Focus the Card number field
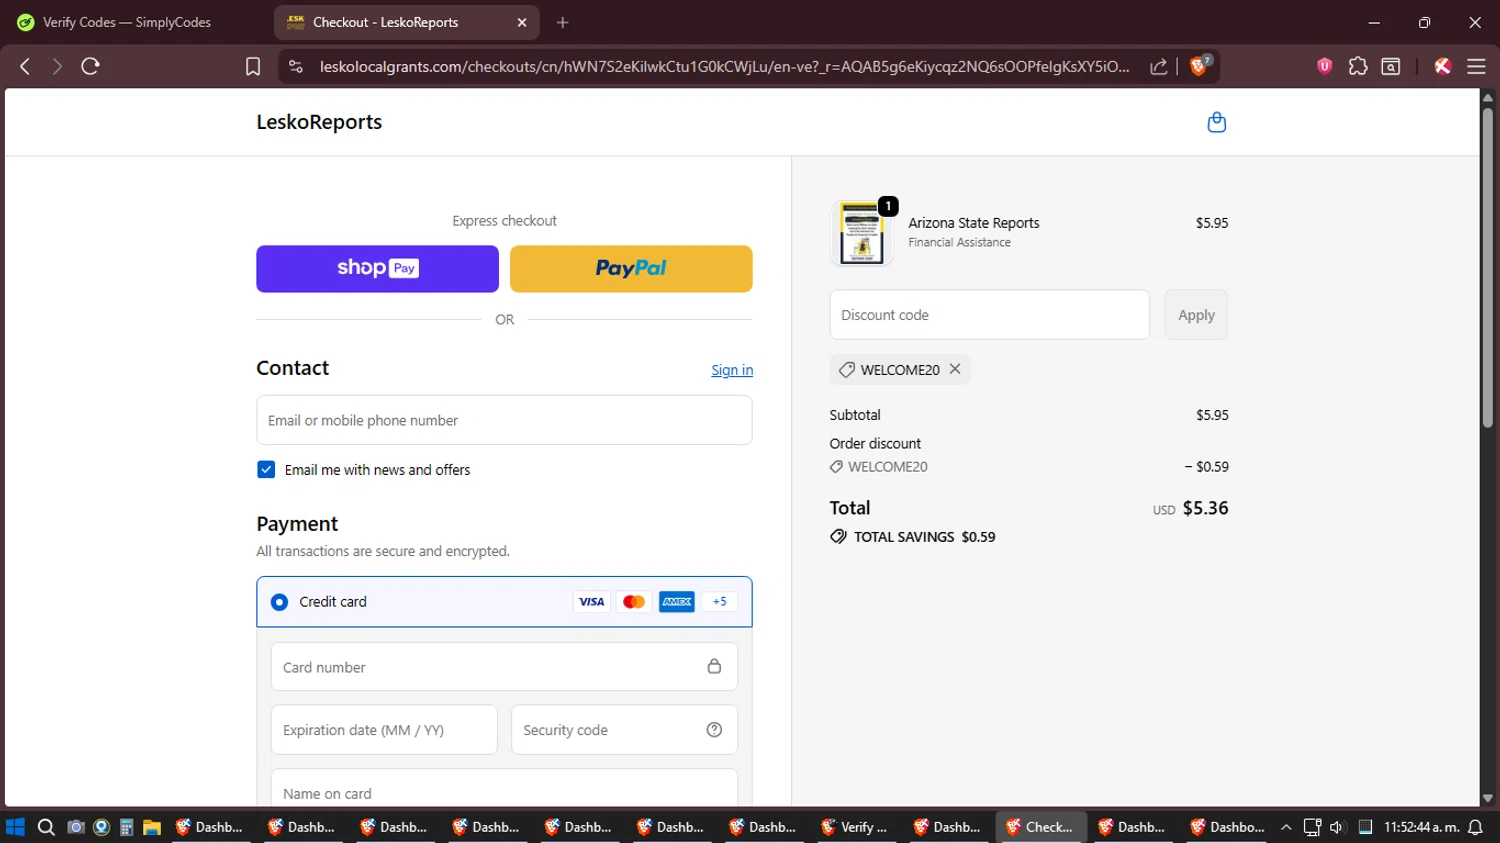The image size is (1500, 843). click(504, 667)
